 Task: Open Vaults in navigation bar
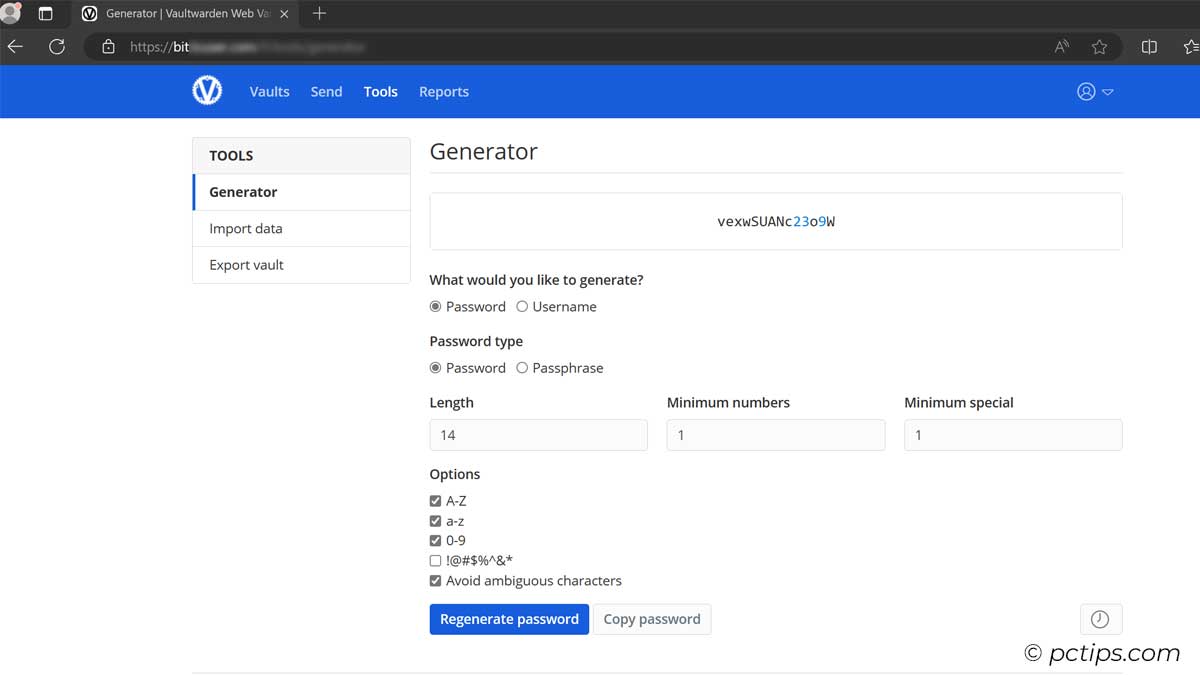(269, 91)
